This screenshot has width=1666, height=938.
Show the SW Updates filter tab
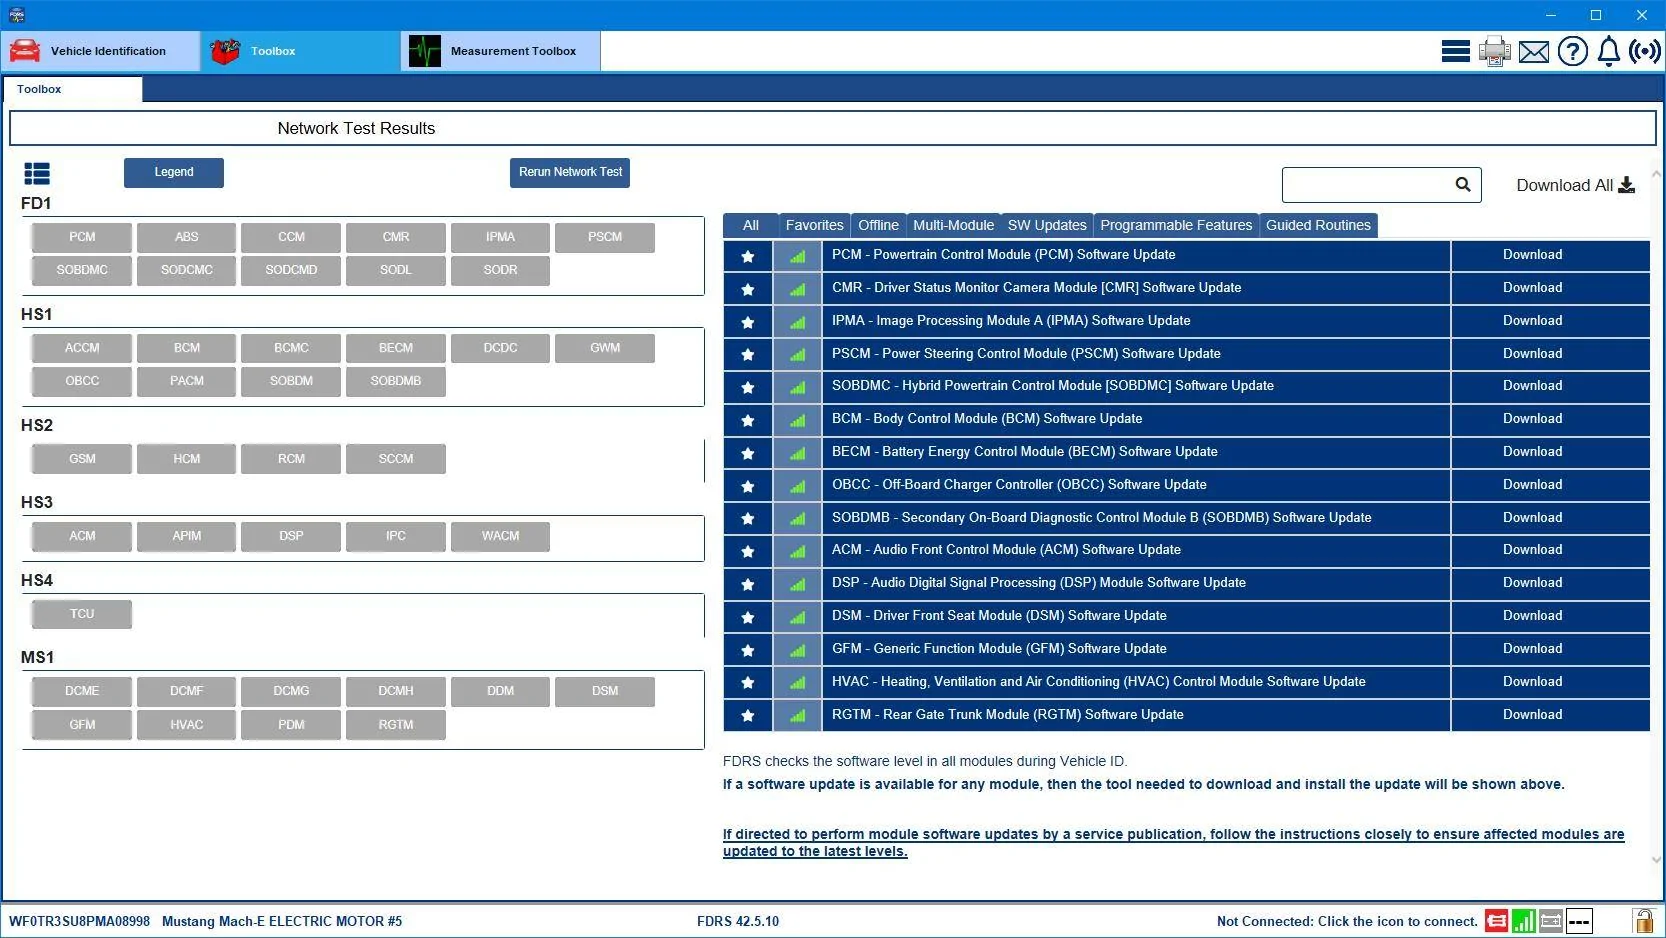[1047, 226]
